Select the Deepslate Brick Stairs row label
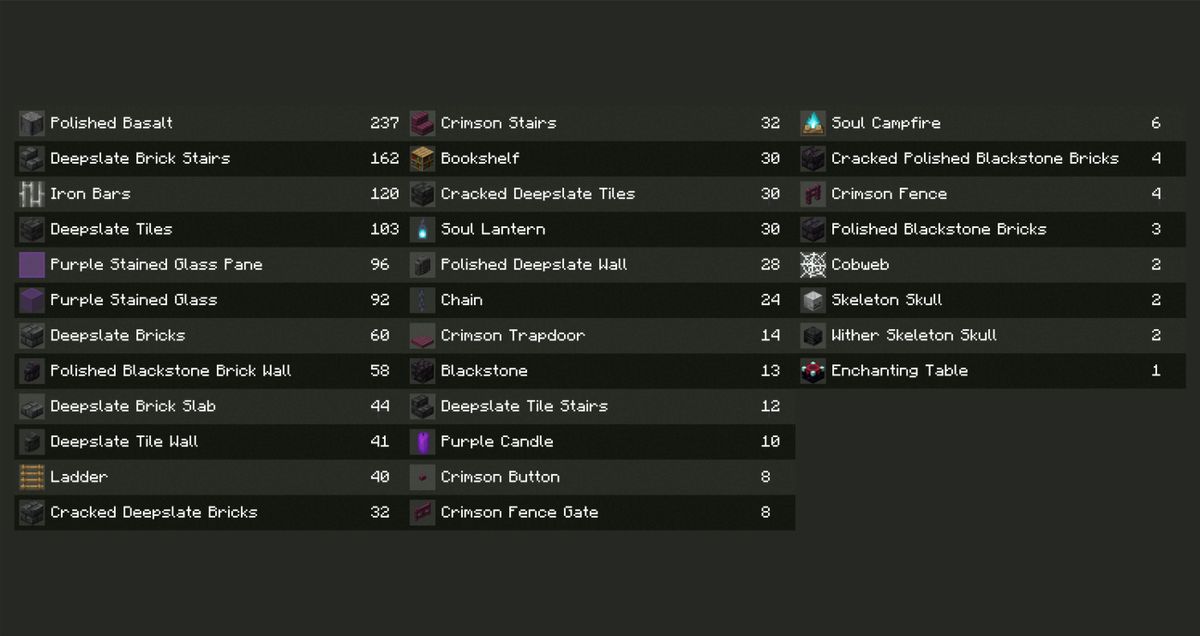Screen dimensions: 1200x636 pos(140,158)
